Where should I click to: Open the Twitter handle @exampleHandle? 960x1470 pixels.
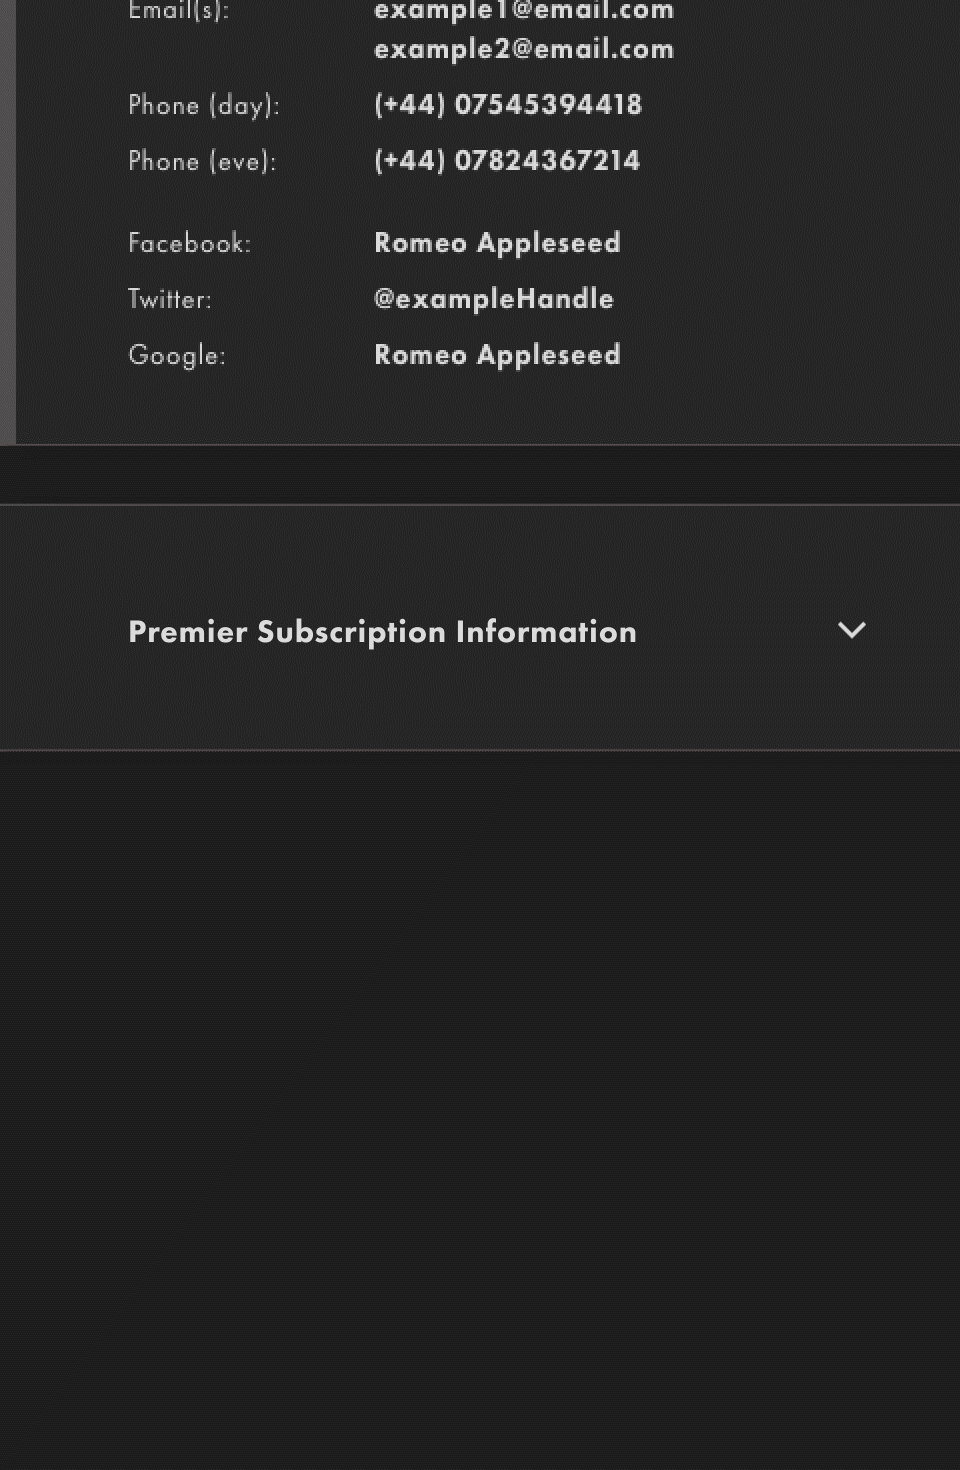493,299
